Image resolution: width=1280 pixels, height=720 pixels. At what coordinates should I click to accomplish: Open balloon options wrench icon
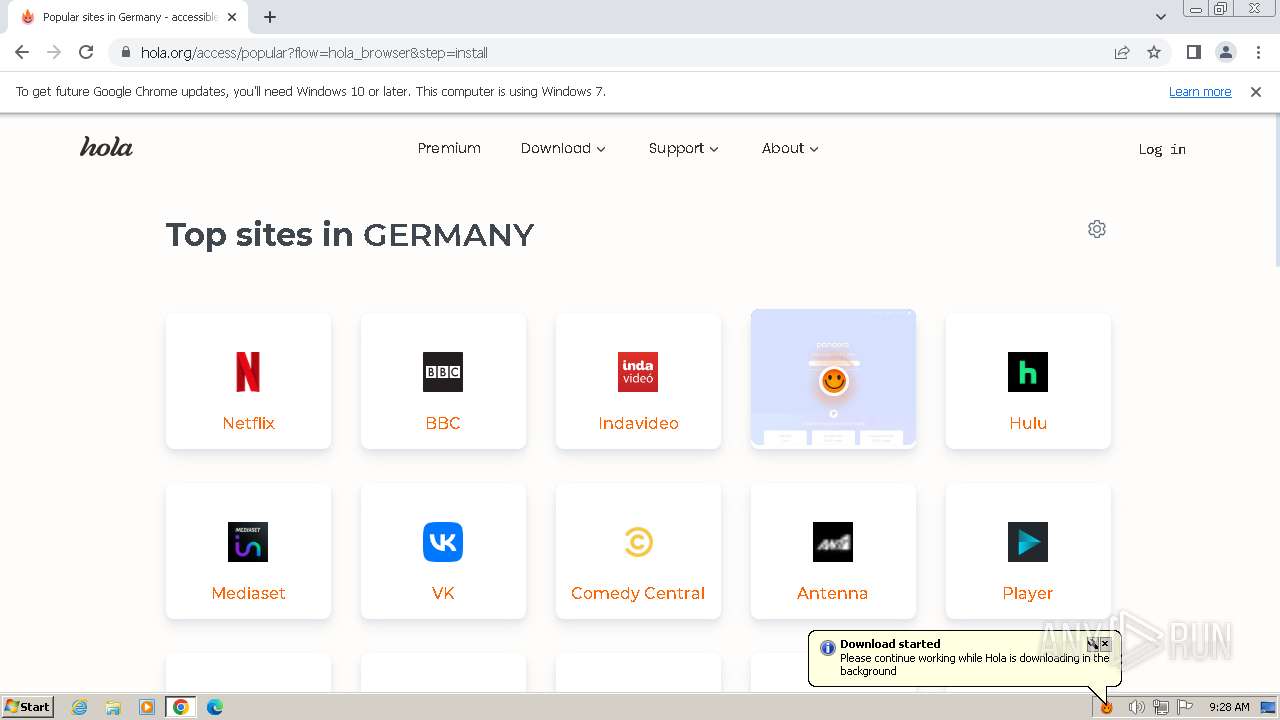[1093, 644]
